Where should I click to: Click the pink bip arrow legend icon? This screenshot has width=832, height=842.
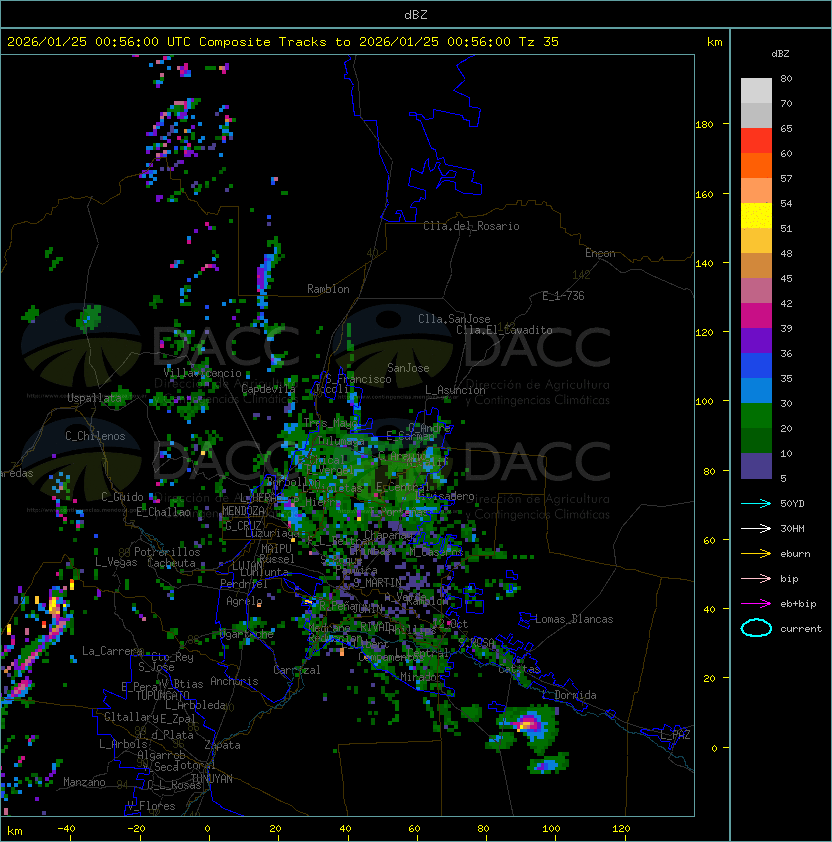point(756,578)
